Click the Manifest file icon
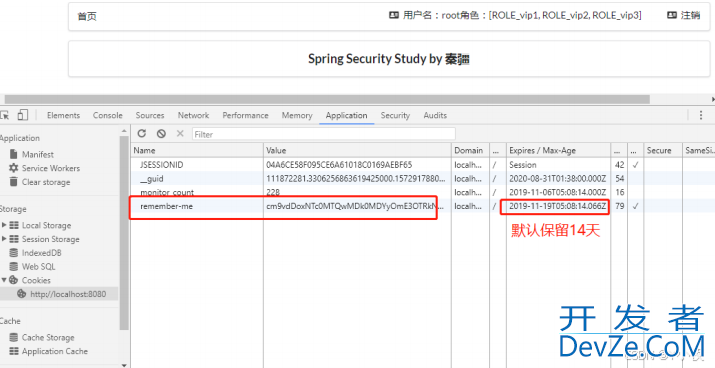715x368 pixels. coord(14,154)
